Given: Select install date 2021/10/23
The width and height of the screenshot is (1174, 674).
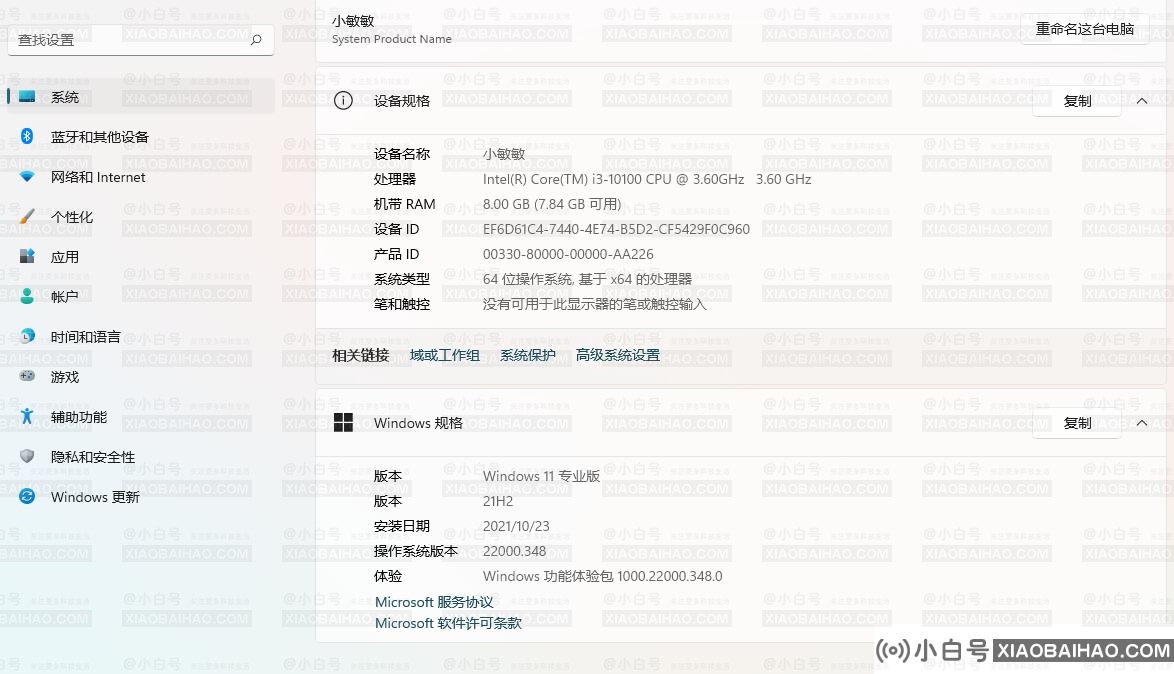Looking at the screenshot, I should 516,526.
